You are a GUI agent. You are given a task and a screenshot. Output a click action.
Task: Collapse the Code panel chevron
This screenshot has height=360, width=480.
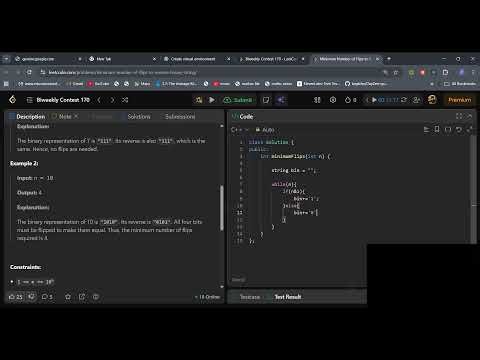pos(470,116)
